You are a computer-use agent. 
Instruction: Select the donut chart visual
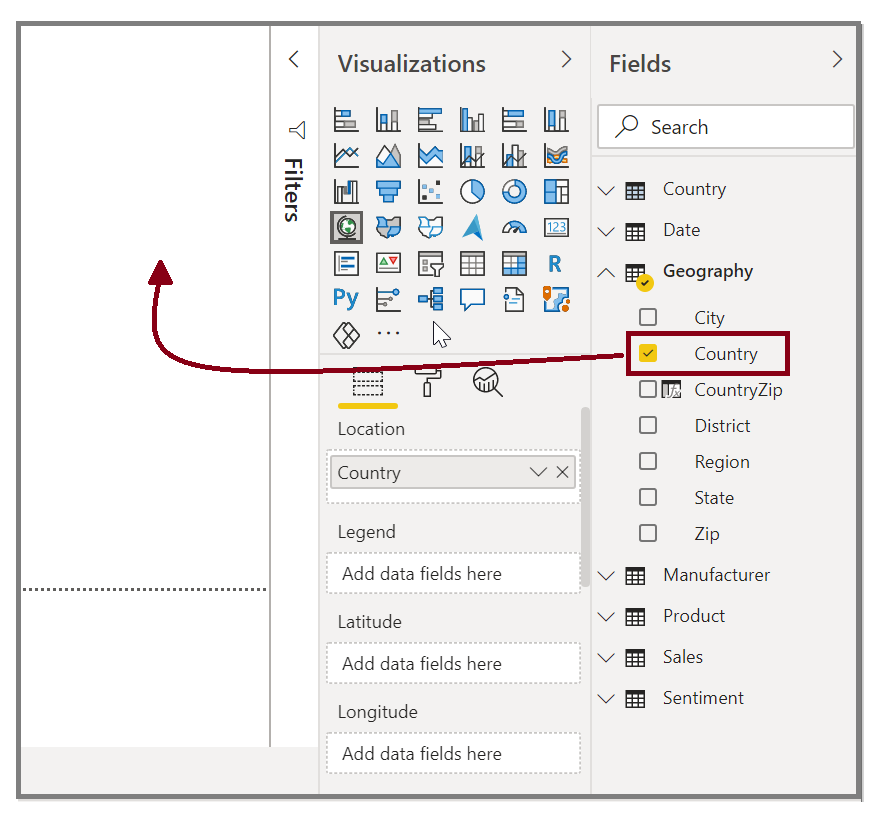click(514, 191)
